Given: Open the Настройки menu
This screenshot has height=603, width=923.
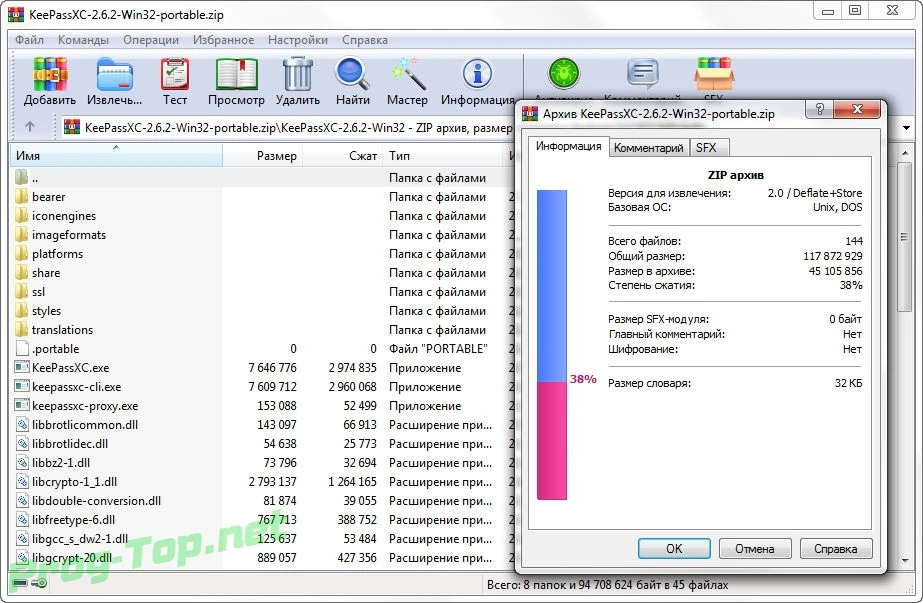Looking at the screenshot, I should [x=298, y=39].
